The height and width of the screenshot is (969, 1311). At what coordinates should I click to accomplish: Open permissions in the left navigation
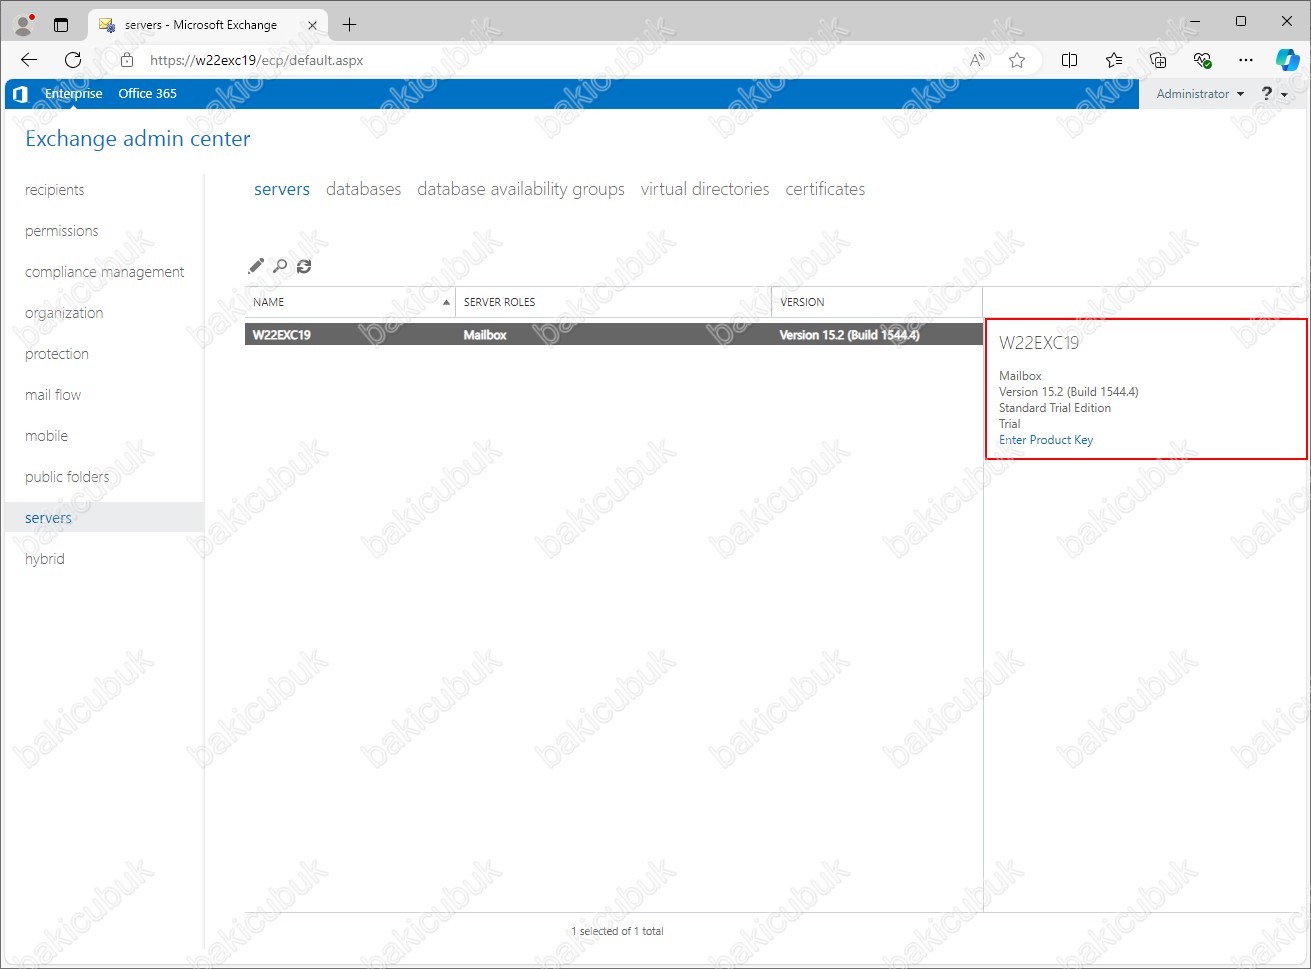pos(62,231)
